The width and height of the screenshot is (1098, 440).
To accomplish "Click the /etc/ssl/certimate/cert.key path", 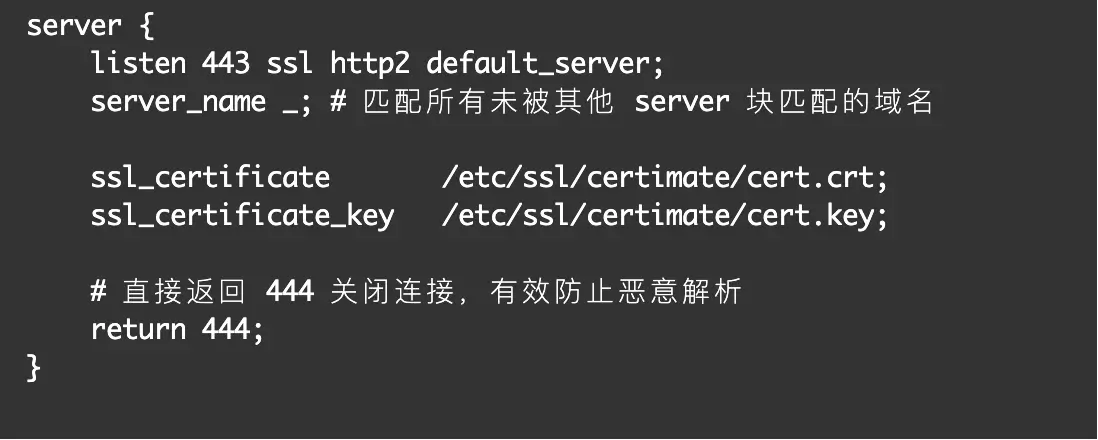I will 664,216.
